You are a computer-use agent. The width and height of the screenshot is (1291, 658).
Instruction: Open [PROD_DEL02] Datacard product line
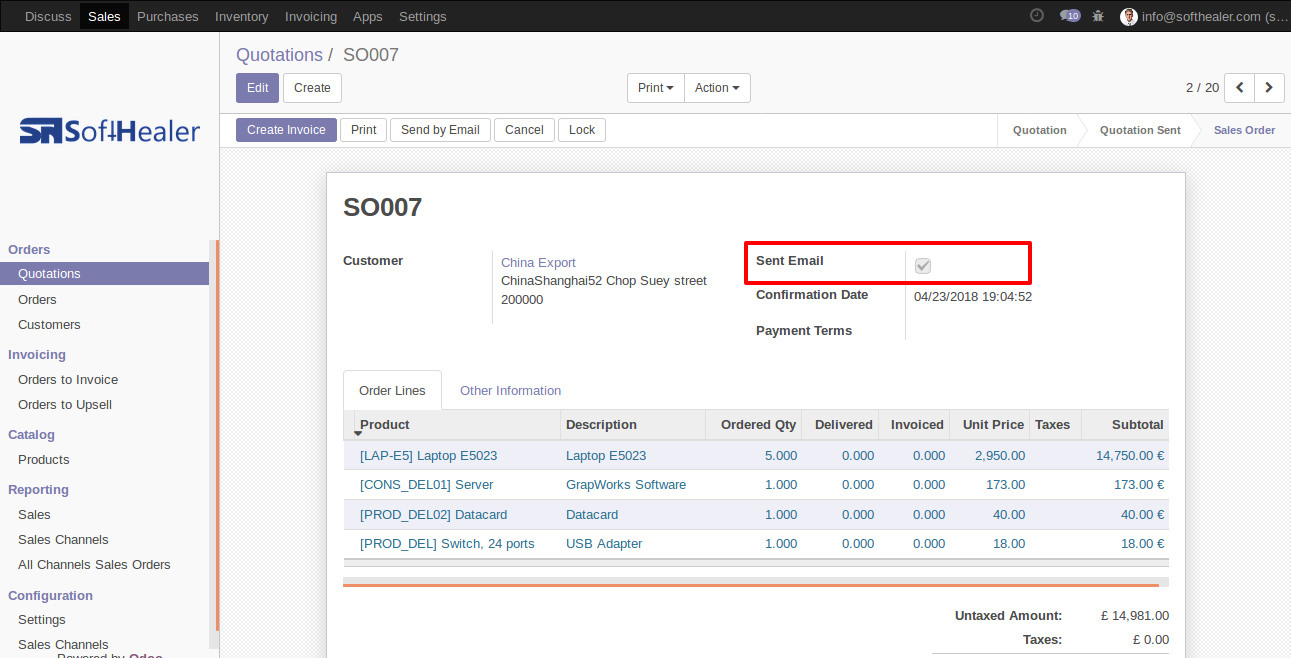click(435, 514)
